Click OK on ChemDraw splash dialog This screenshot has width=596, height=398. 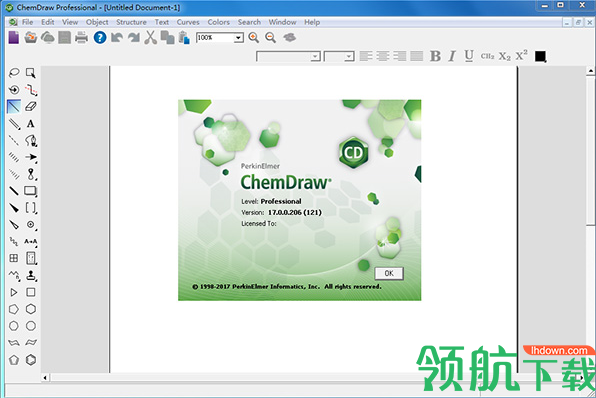pyautogui.click(x=389, y=273)
